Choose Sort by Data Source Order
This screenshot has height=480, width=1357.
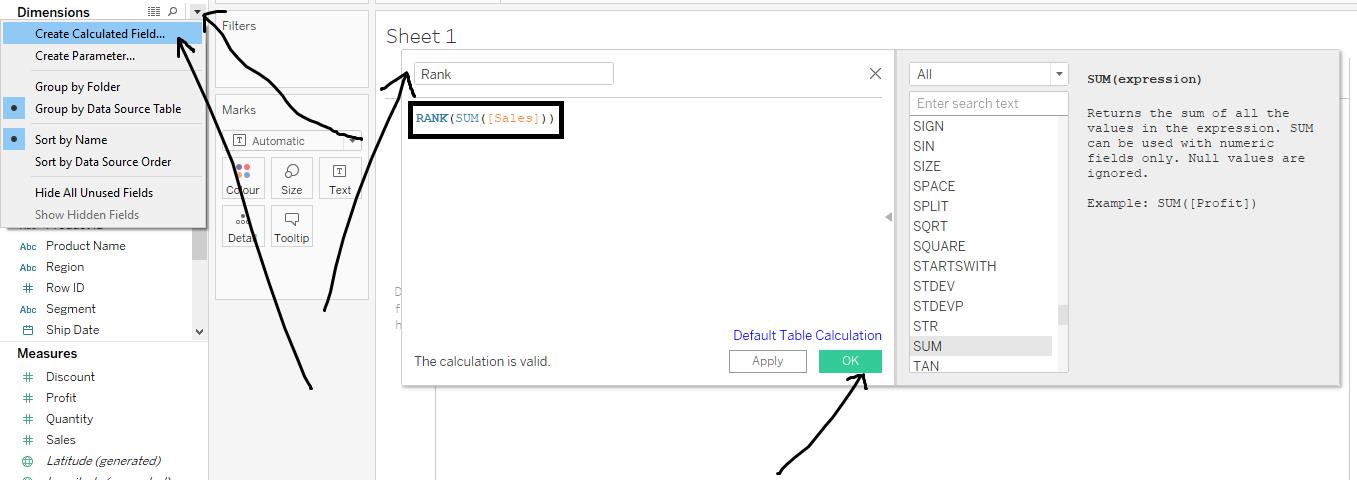(x=103, y=162)
